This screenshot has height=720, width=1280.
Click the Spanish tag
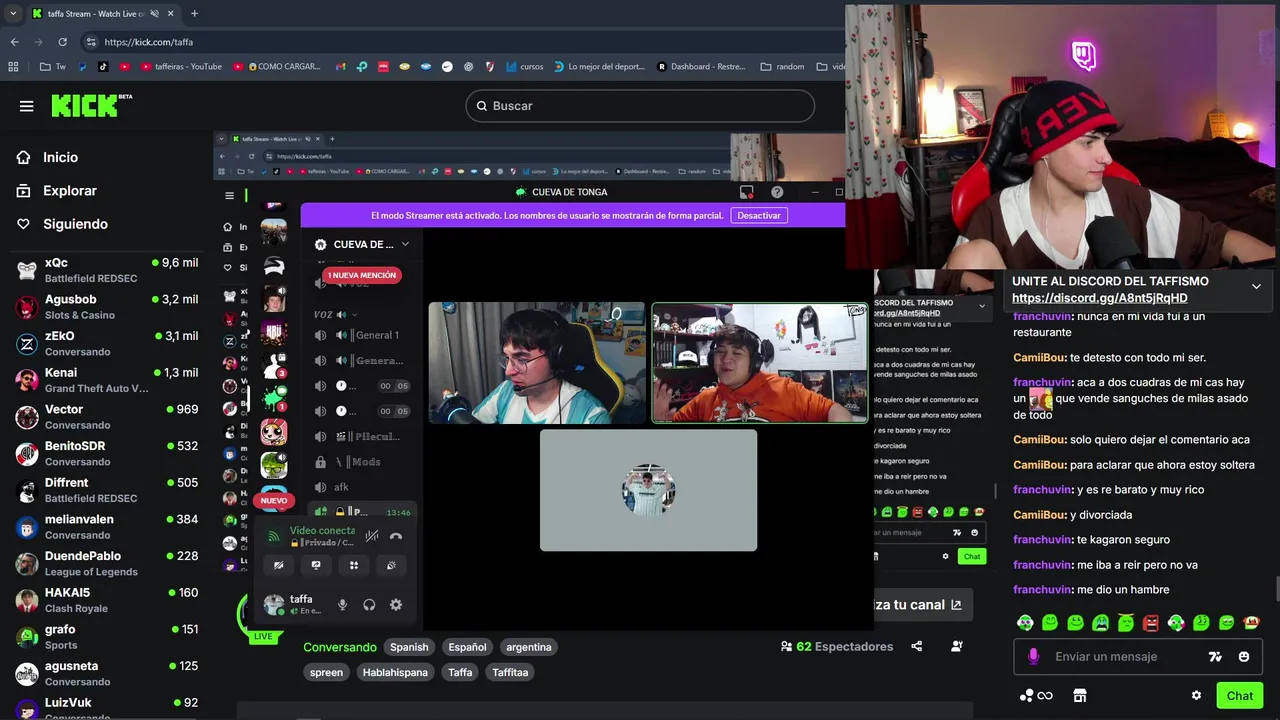click(x=409, y=647)
